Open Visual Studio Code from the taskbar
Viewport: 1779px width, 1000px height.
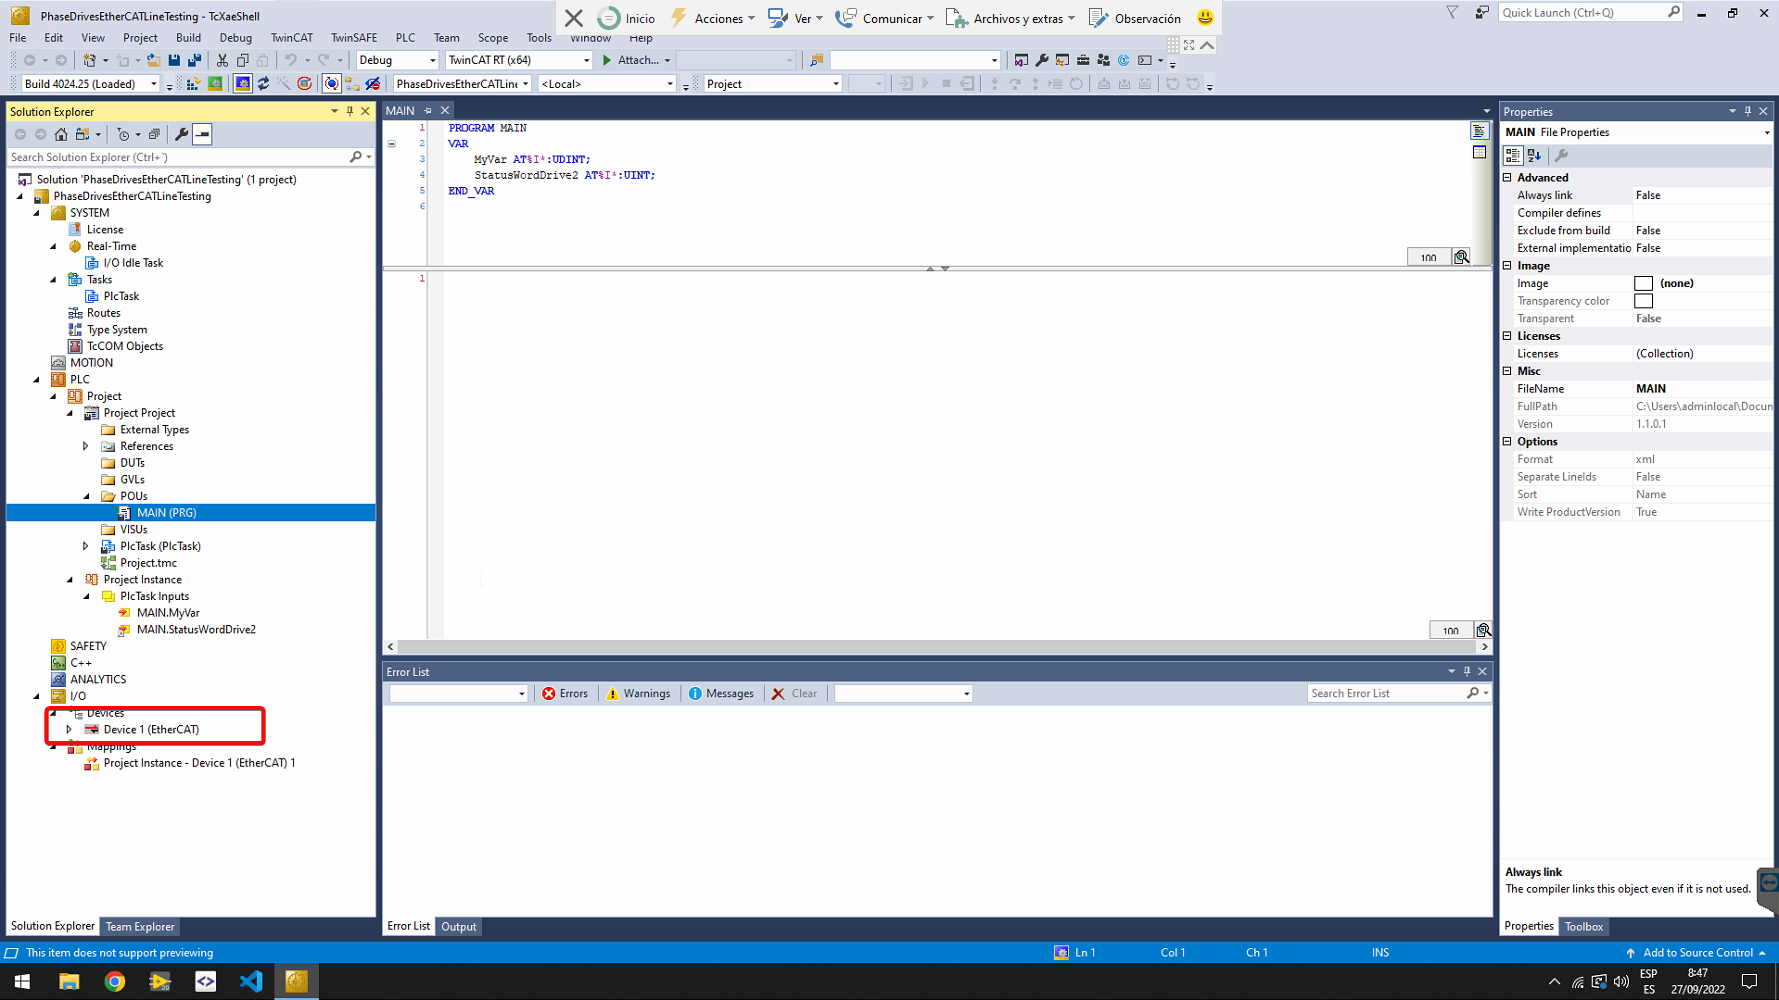coord(251,981)
